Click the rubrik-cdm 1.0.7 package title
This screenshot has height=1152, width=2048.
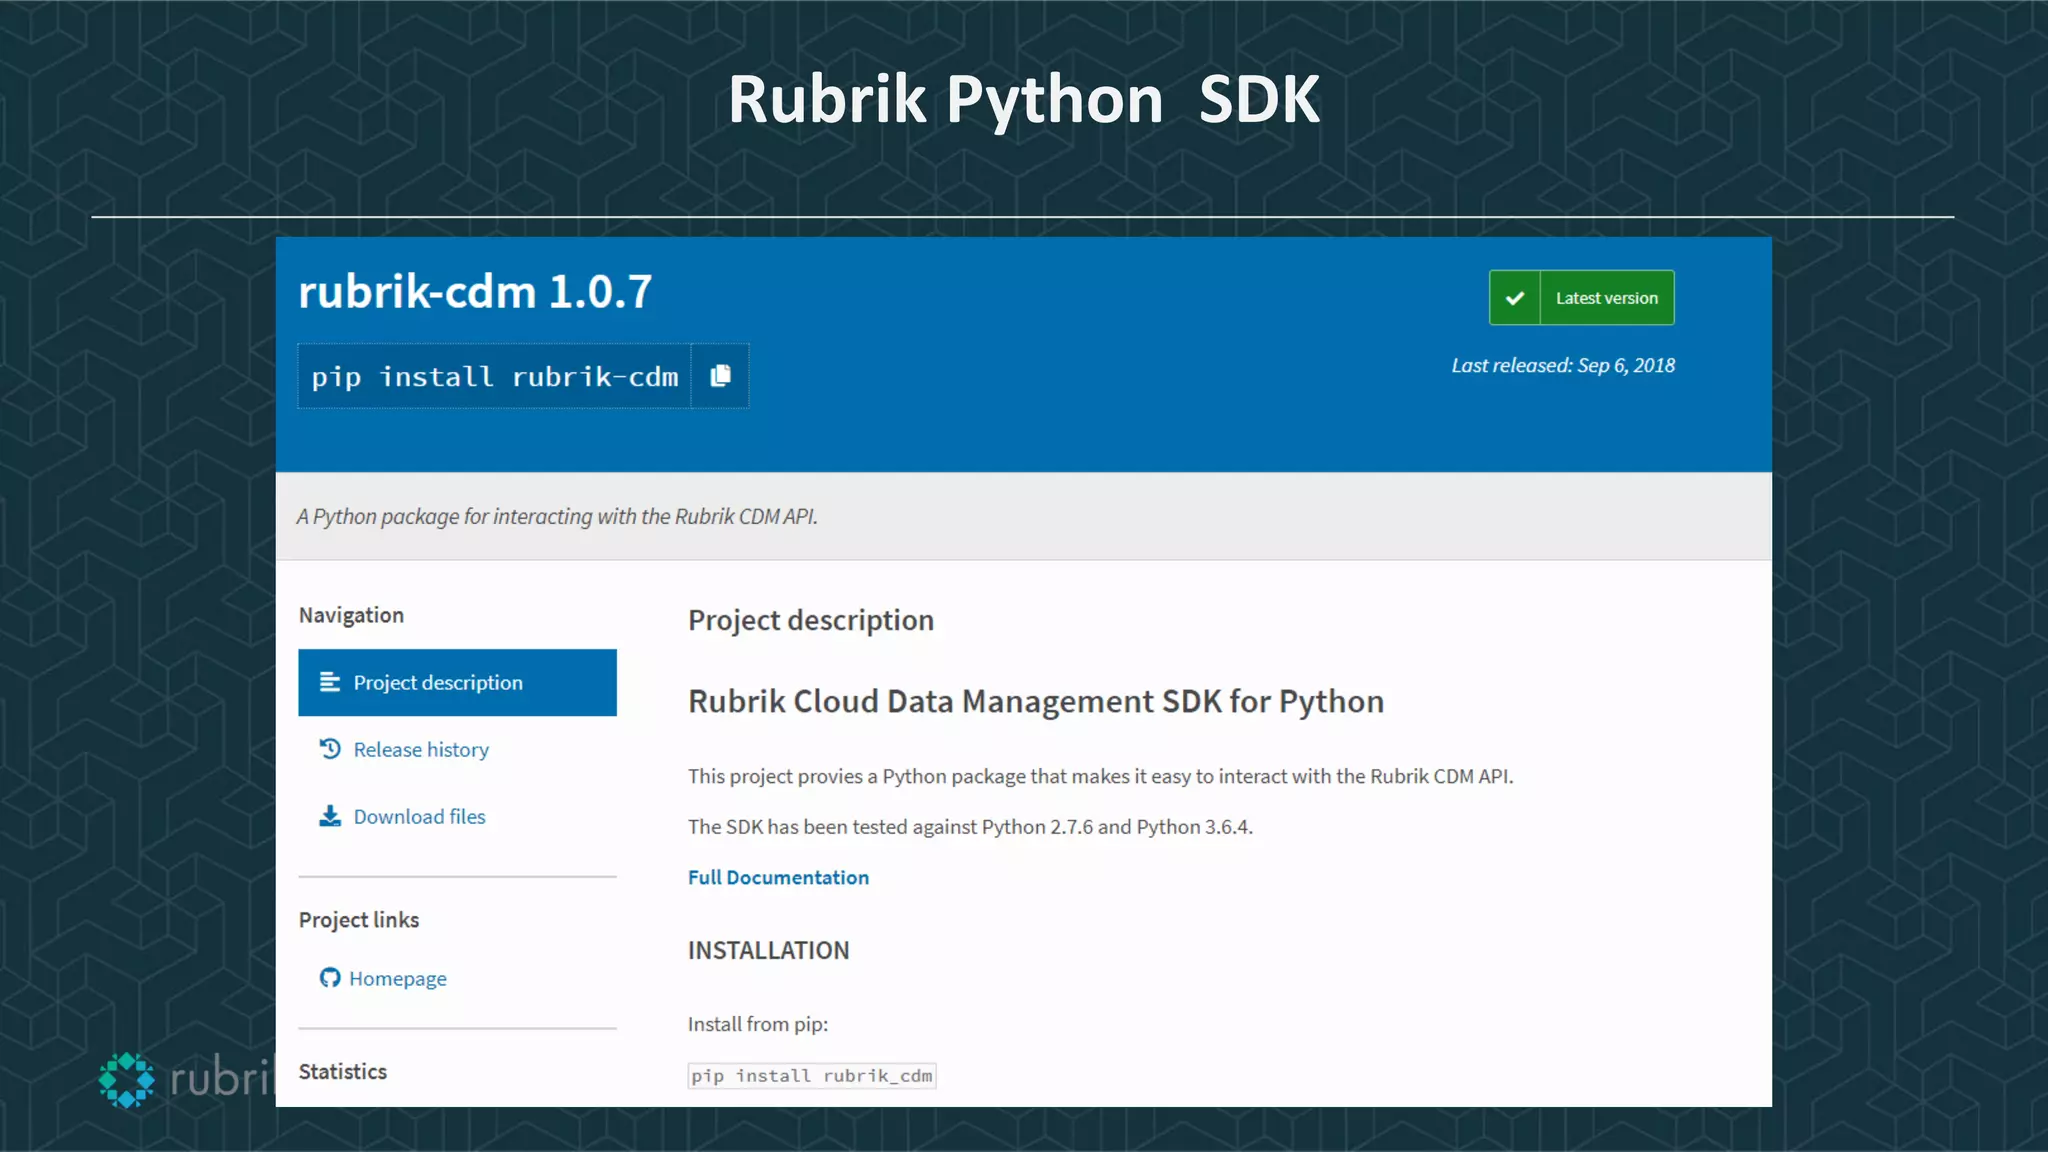pyautogui.click(x=475, y=292)
